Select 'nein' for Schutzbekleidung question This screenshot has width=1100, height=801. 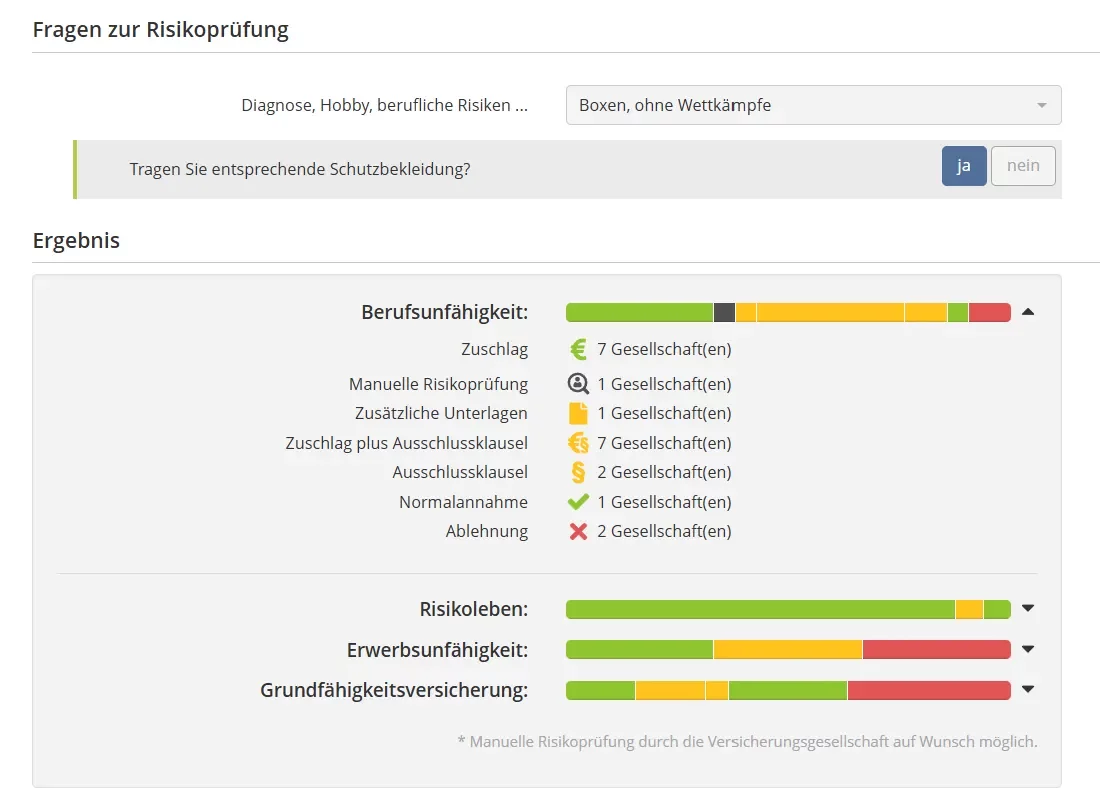pyautogui.click(x=1023, y=166)
